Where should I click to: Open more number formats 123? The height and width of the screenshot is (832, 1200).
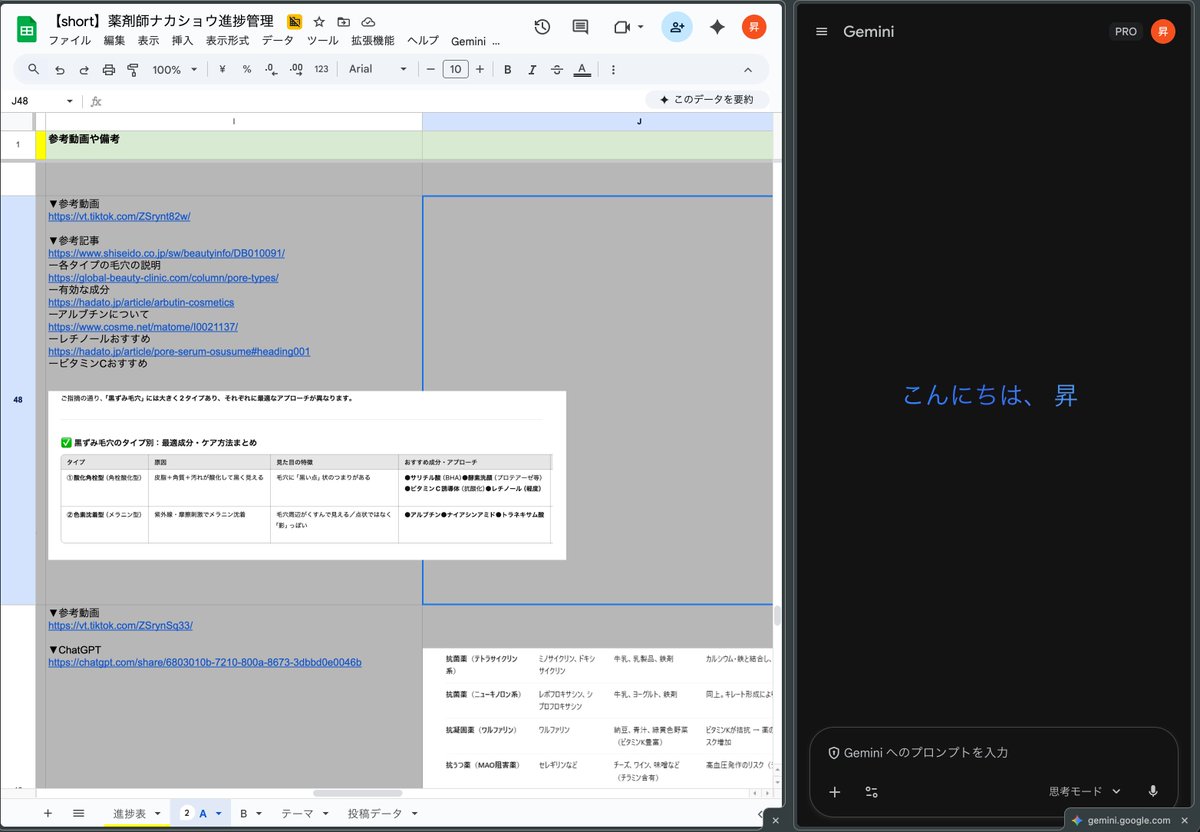pyautogui.click(x=321, y=69)
